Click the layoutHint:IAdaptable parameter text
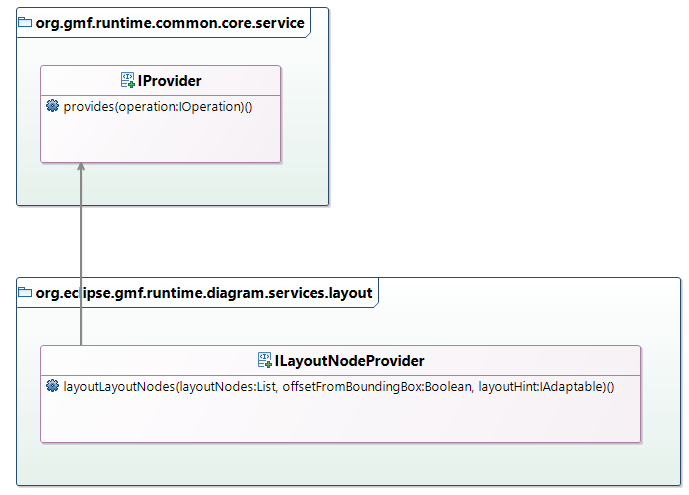 click(540, 386)
